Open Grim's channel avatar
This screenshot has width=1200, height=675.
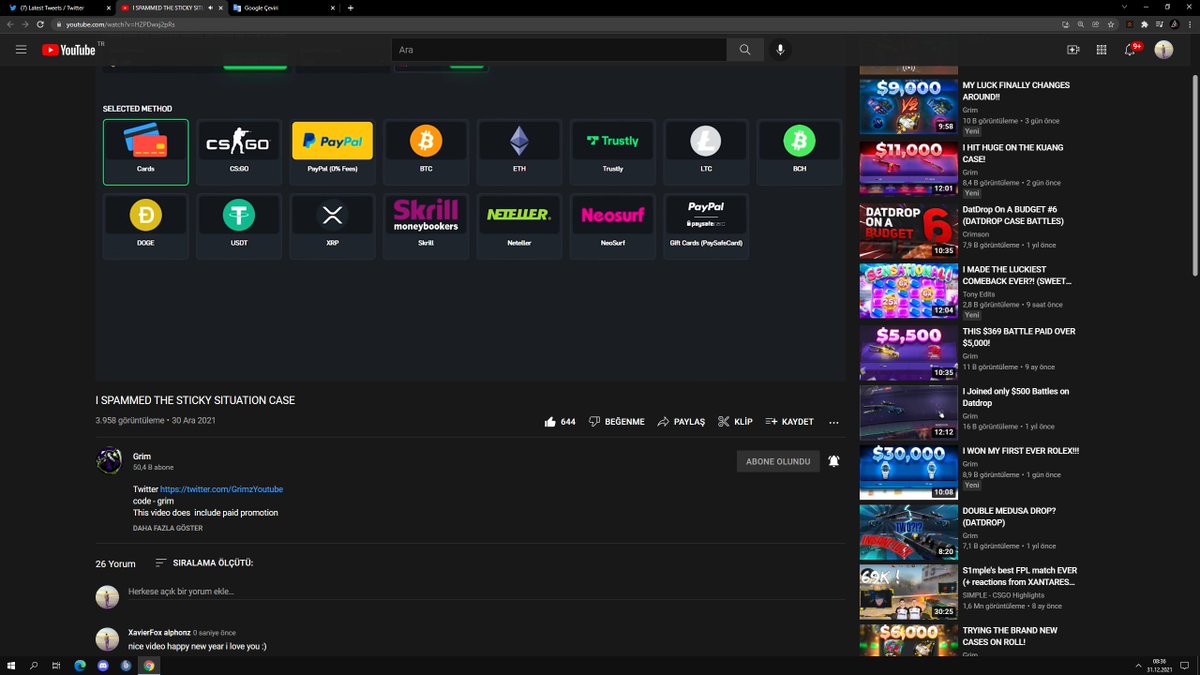(108, 461)
